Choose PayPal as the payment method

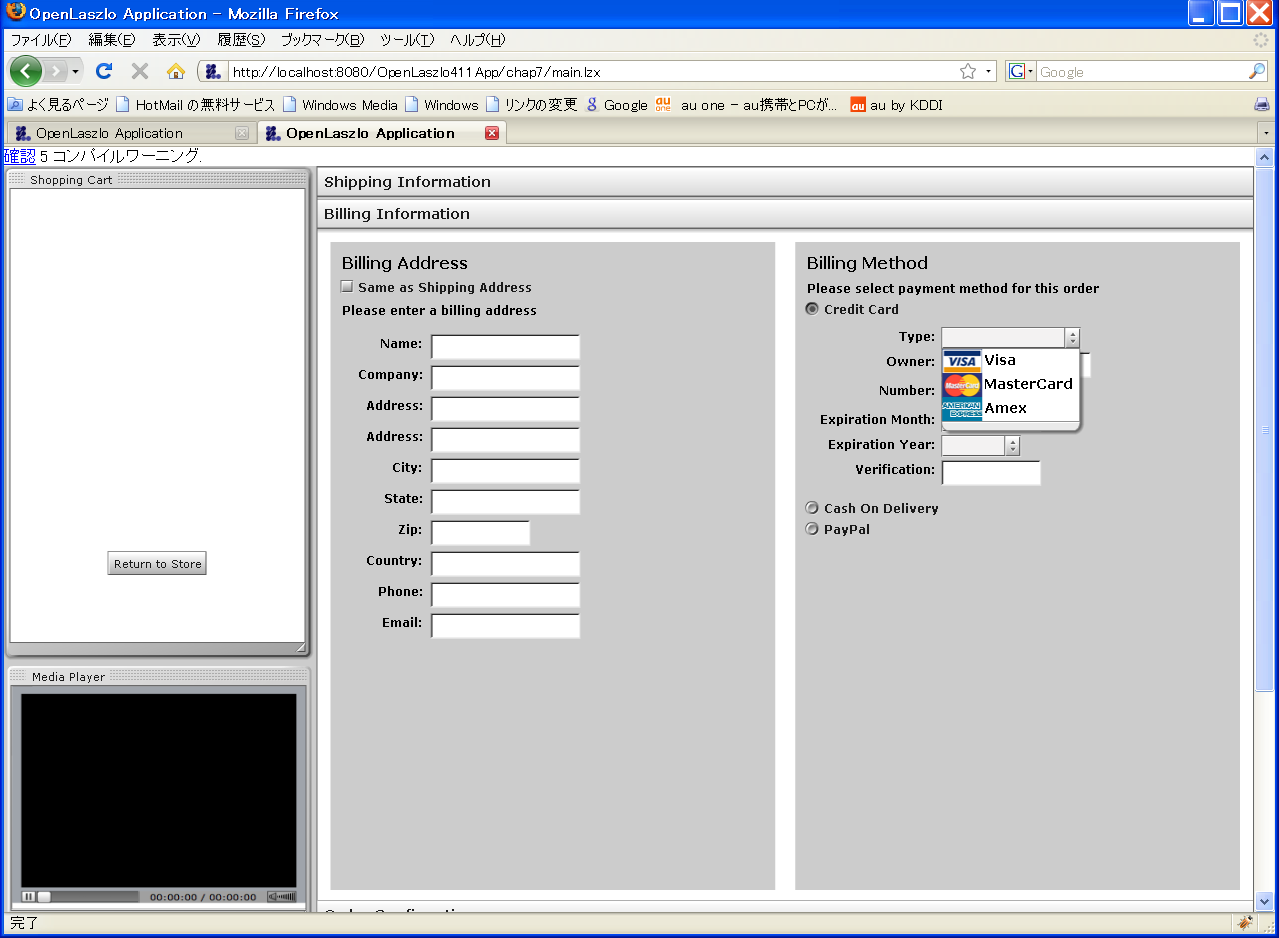(812, 529)
